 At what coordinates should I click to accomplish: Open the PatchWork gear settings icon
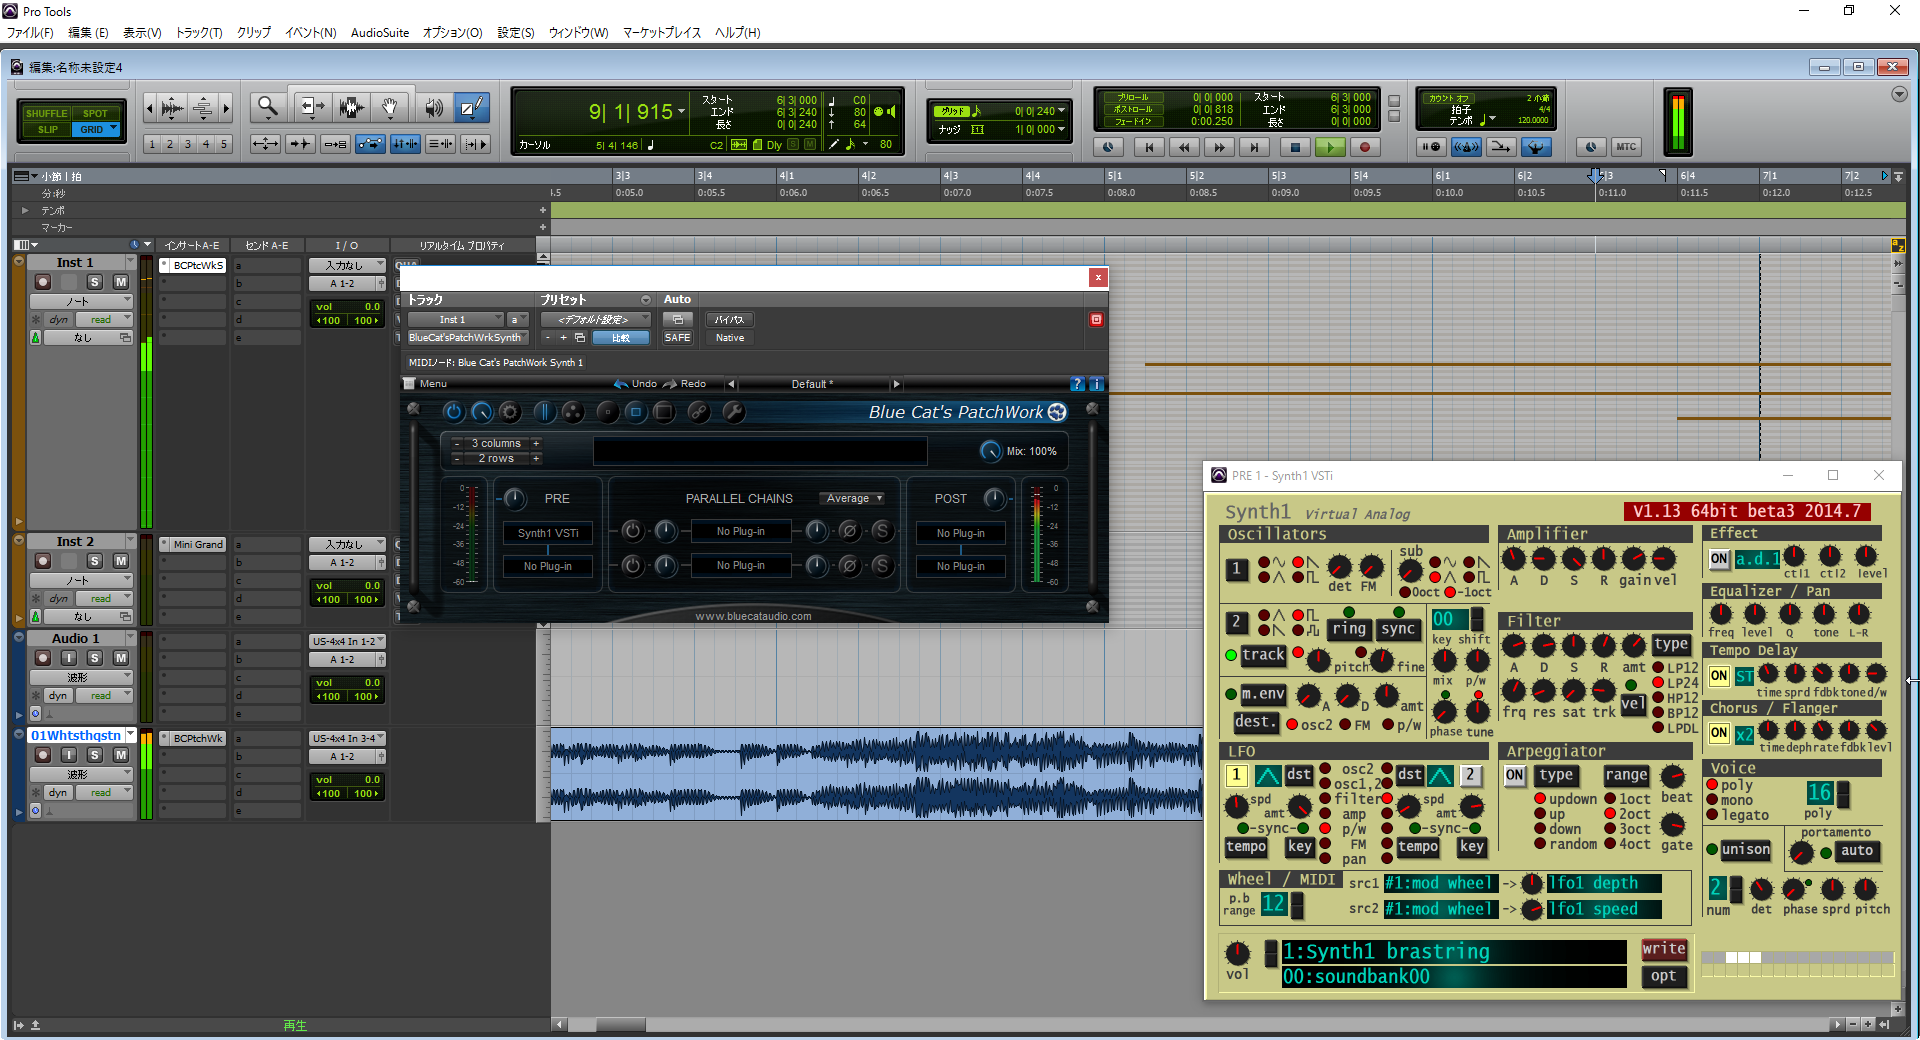[510, 412]
